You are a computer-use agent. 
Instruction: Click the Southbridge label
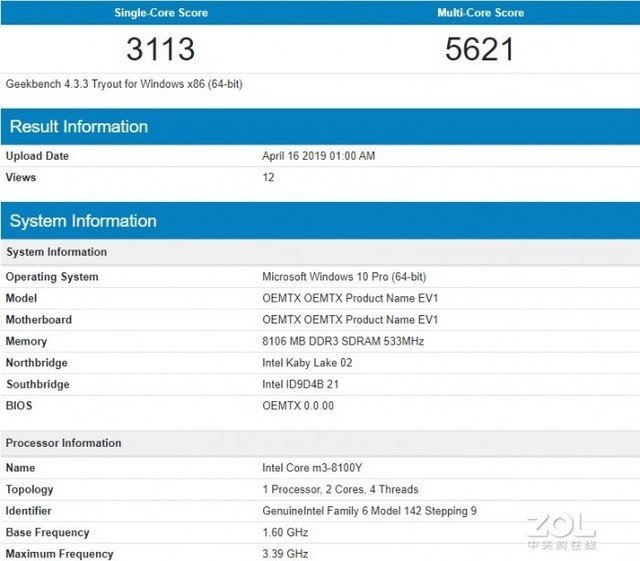pyautogui.click(x=38, y=384)
